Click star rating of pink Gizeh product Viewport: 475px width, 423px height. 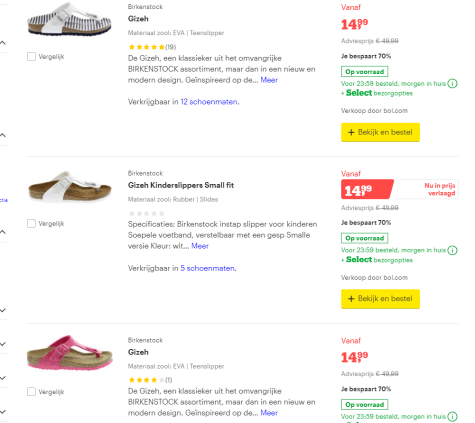tap(147, 380)
